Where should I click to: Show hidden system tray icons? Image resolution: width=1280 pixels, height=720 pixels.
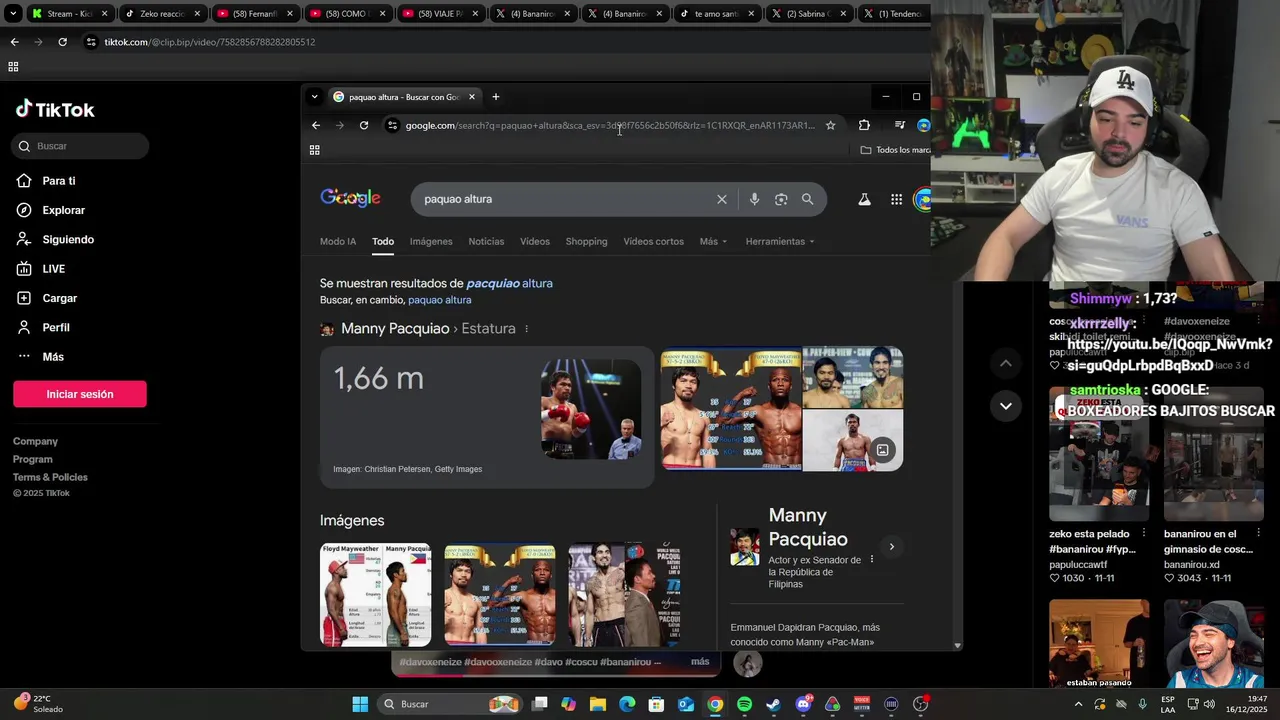click(x=1078, y=704)
